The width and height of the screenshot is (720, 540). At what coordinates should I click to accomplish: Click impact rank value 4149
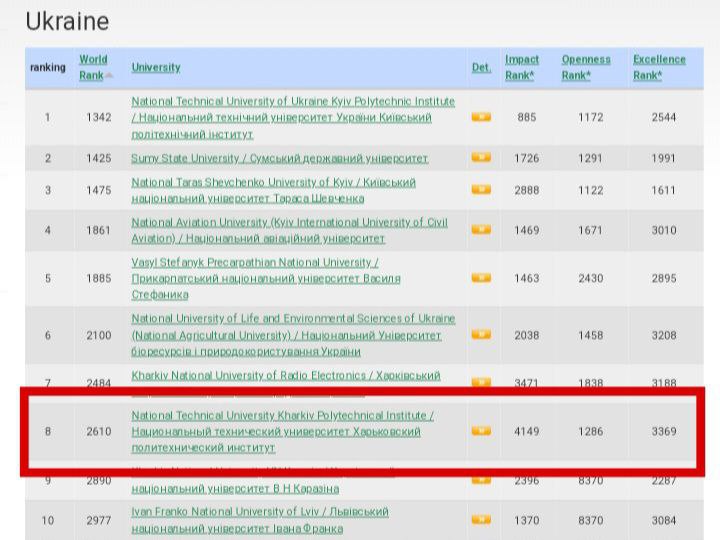click(x=527, y=431)
